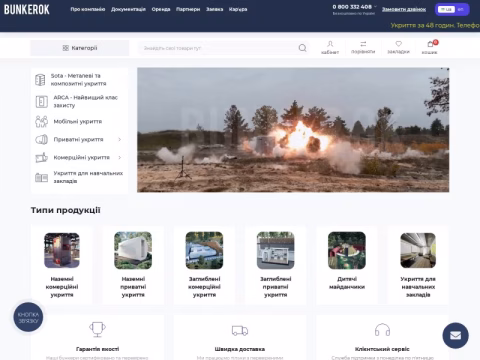The width and height of the screenshot is (480, 360).
Task: Click the Заглиблені комерційні укриття label
Action: (204, 287)
